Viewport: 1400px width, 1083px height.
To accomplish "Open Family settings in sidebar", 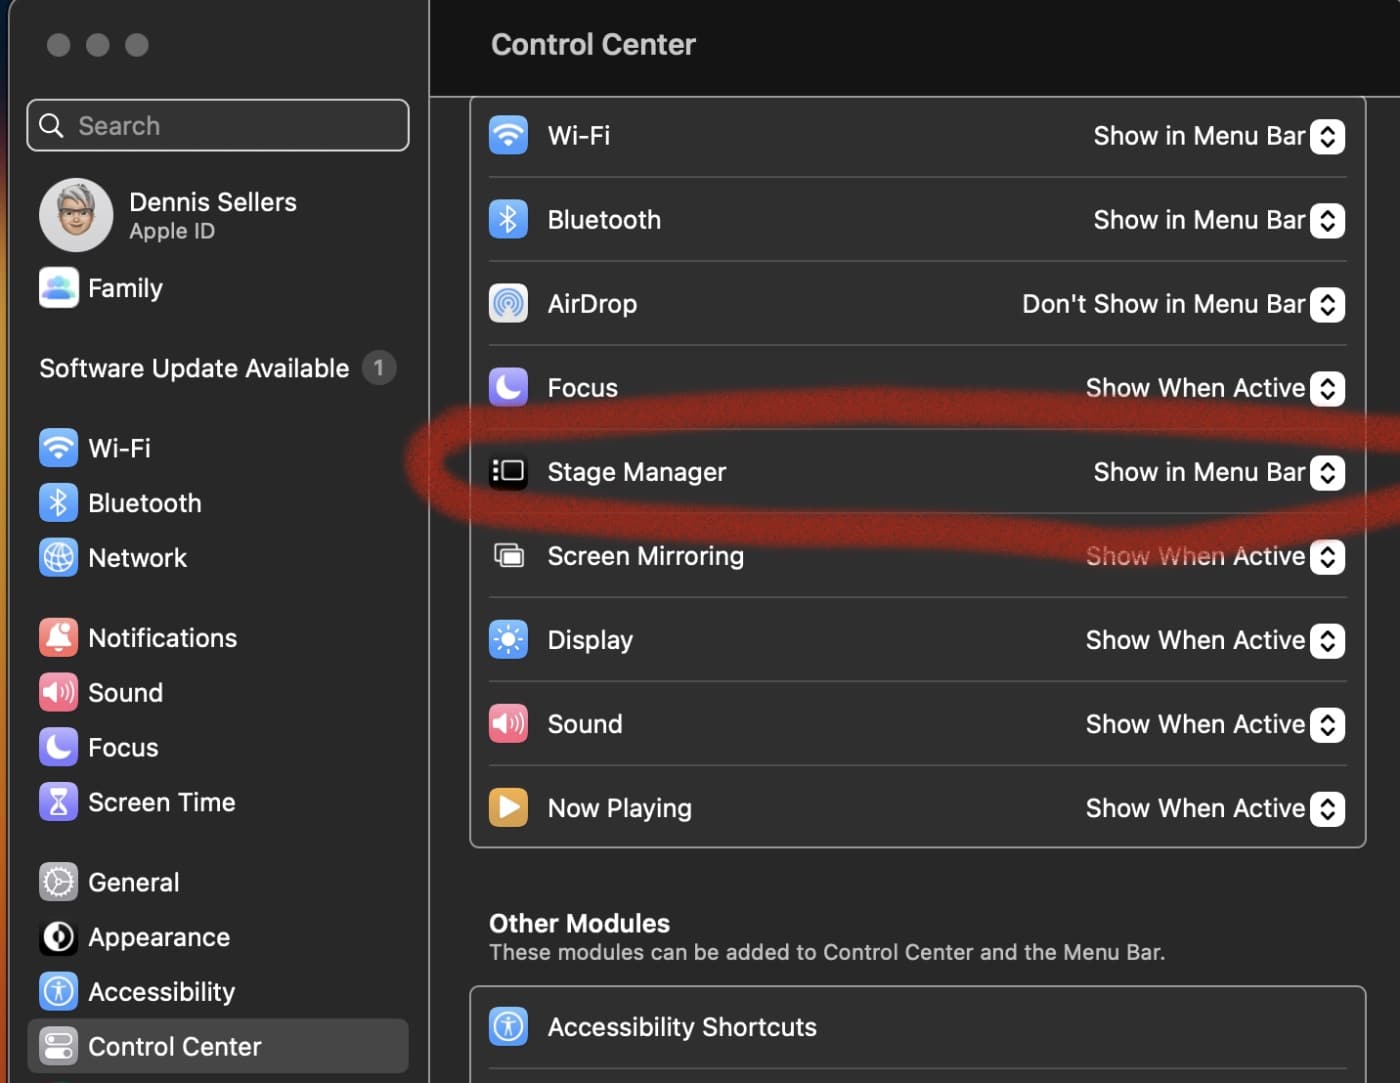I will [x=124, y=288].
